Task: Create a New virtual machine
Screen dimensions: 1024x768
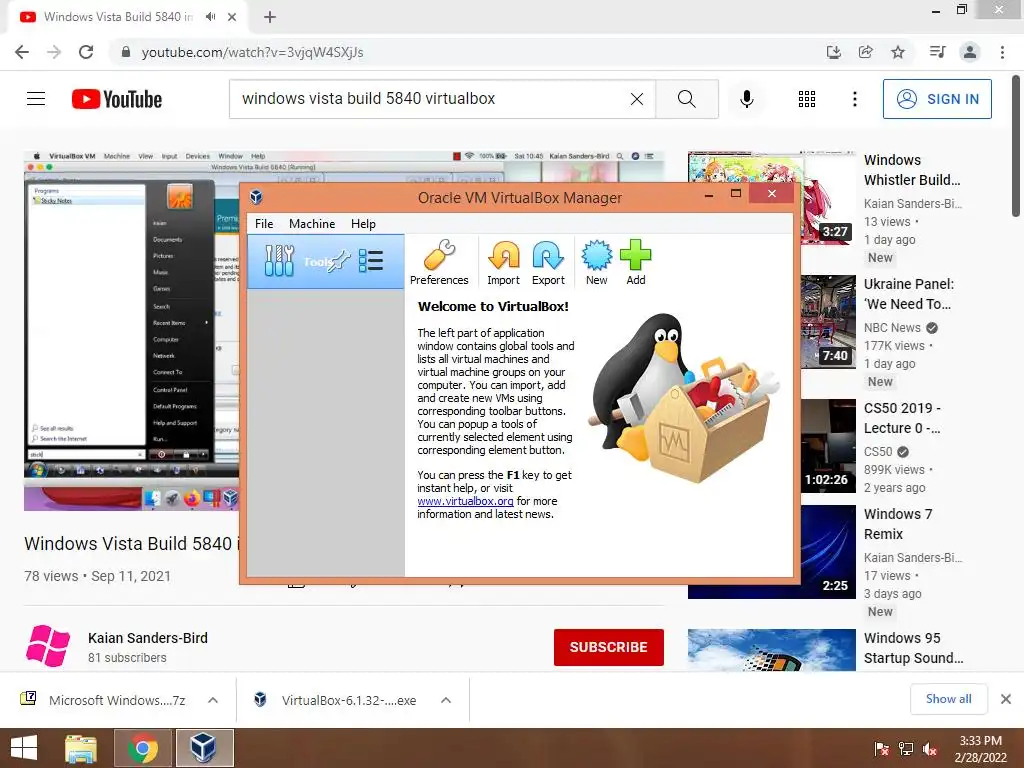Action: pyautogui.click(x=596, y=262)
